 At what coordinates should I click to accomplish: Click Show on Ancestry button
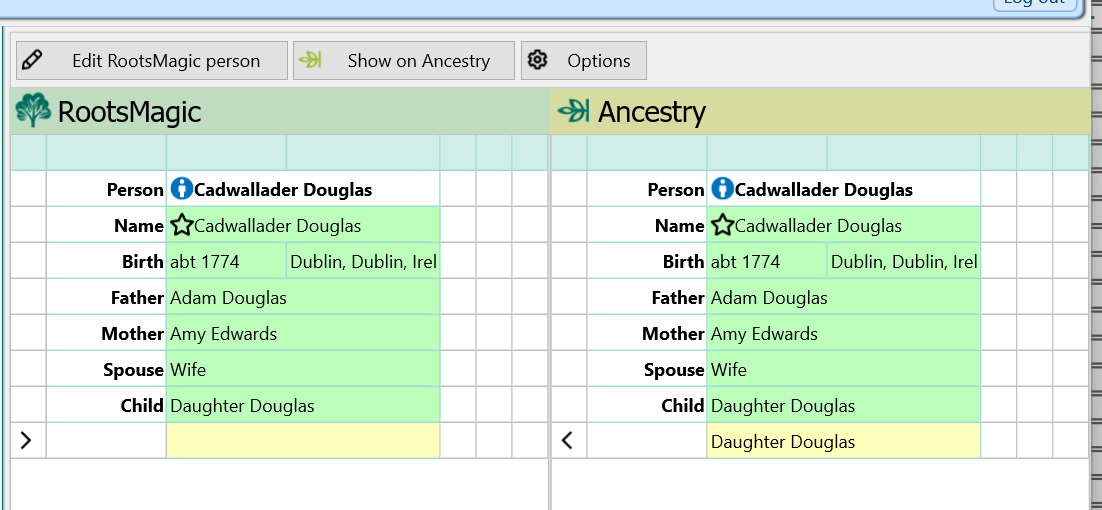pyautogui.click(x=403, y=60)
